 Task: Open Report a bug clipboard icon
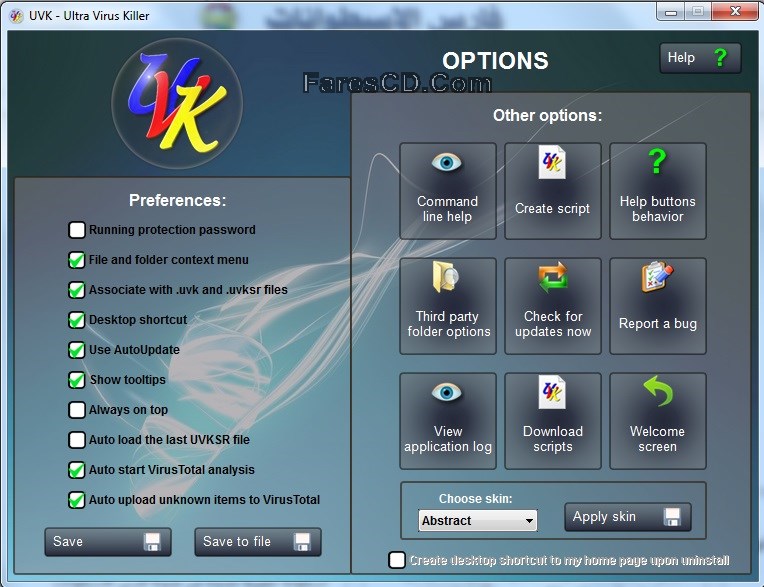point(657,276)
